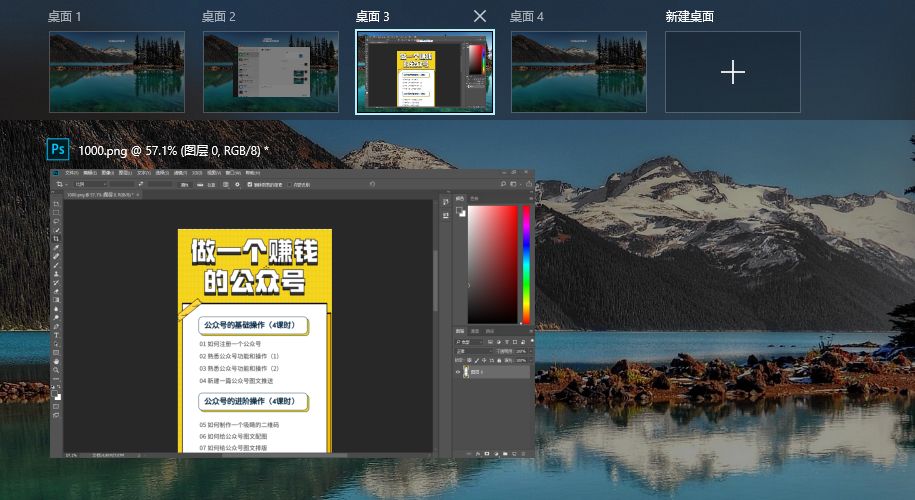
Task: Select the Rectangular Marquee tool in Photoshop
Action: 56,213
